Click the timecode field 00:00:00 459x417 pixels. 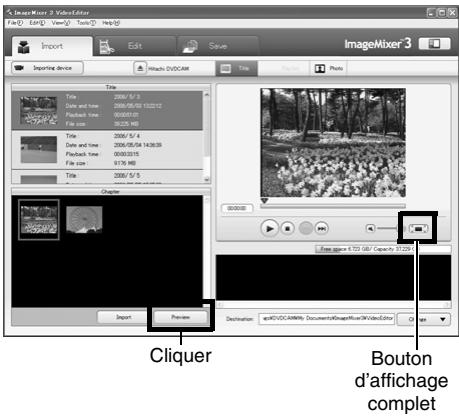point(237,208)
